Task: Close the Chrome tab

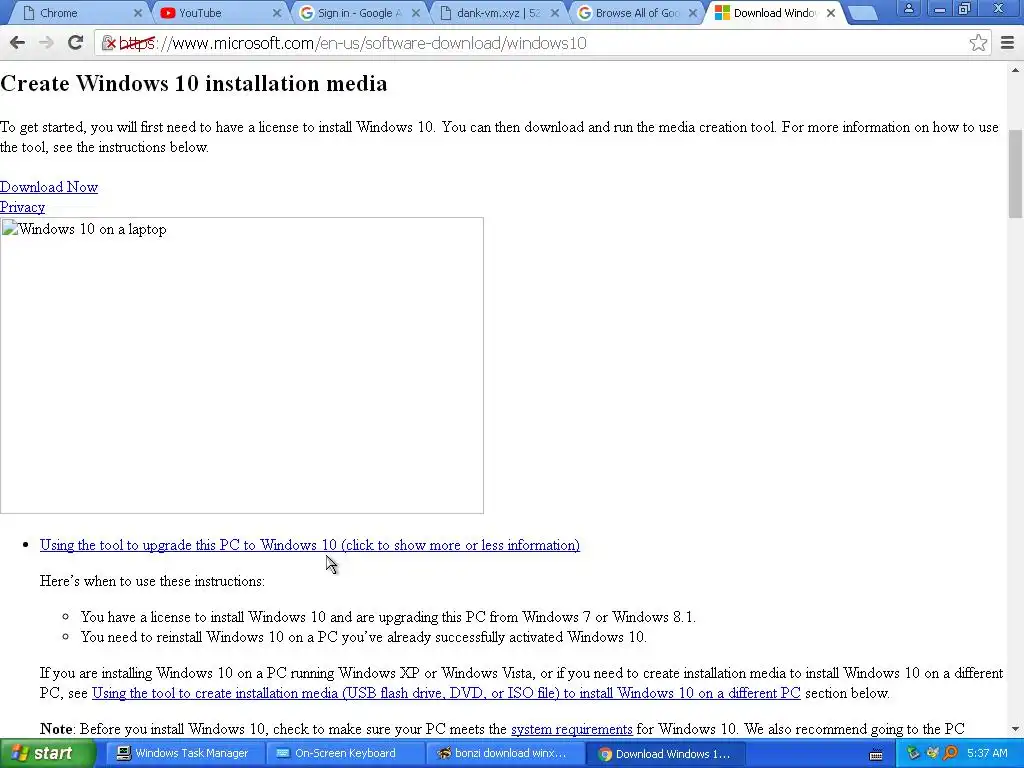Action: 138,13
